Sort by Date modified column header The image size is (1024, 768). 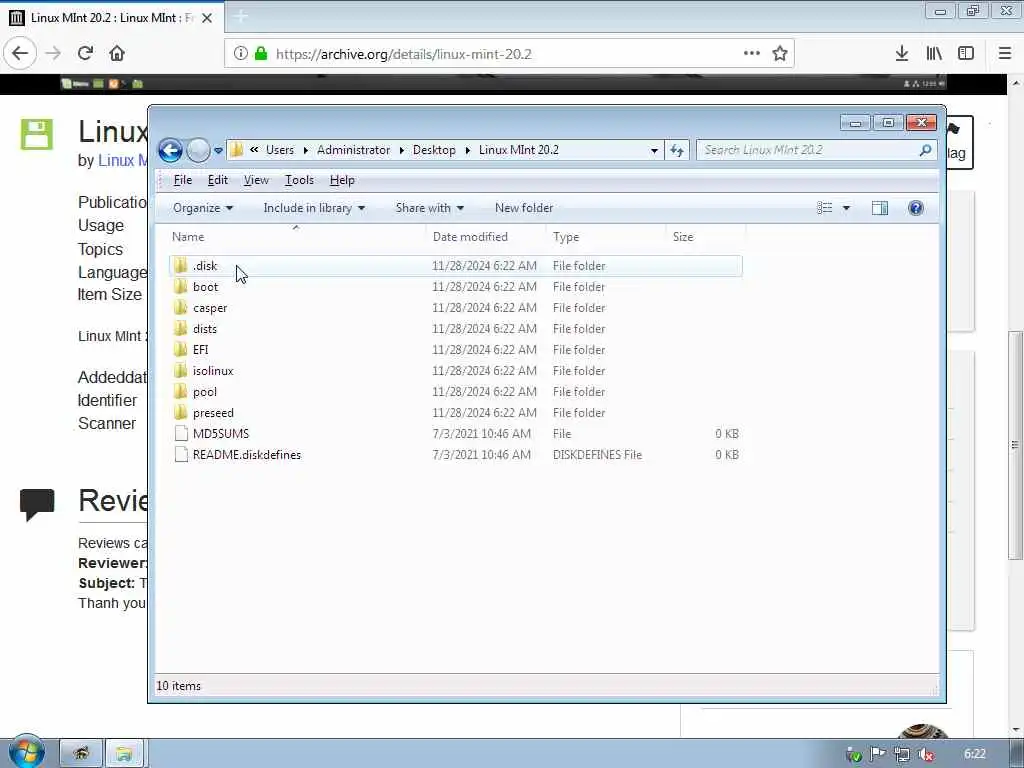pos(470,237)
